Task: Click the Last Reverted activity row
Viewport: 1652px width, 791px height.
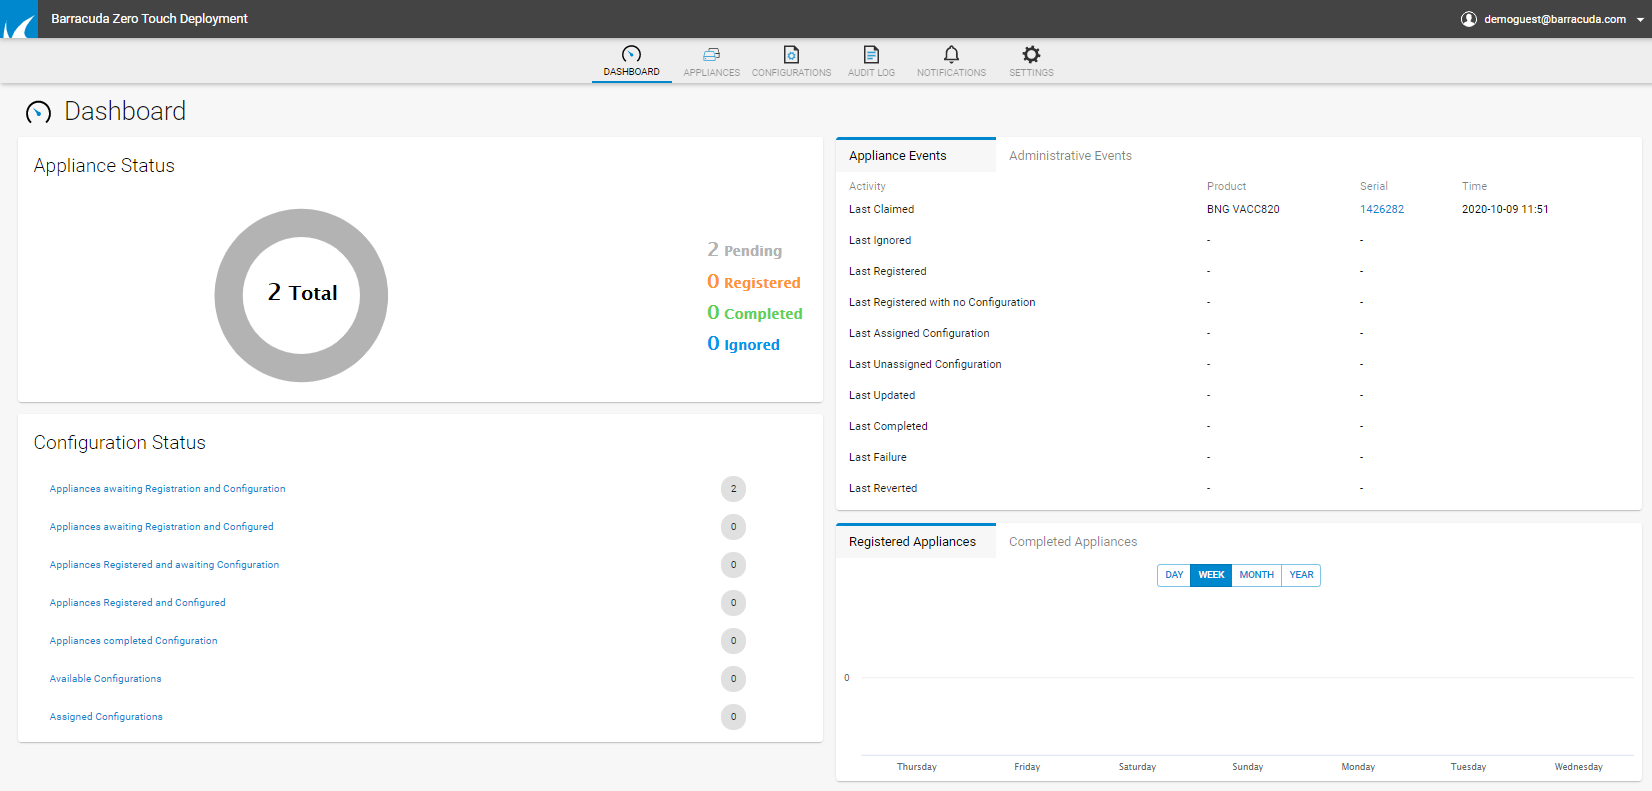Action: click(x=1238, y=488)
